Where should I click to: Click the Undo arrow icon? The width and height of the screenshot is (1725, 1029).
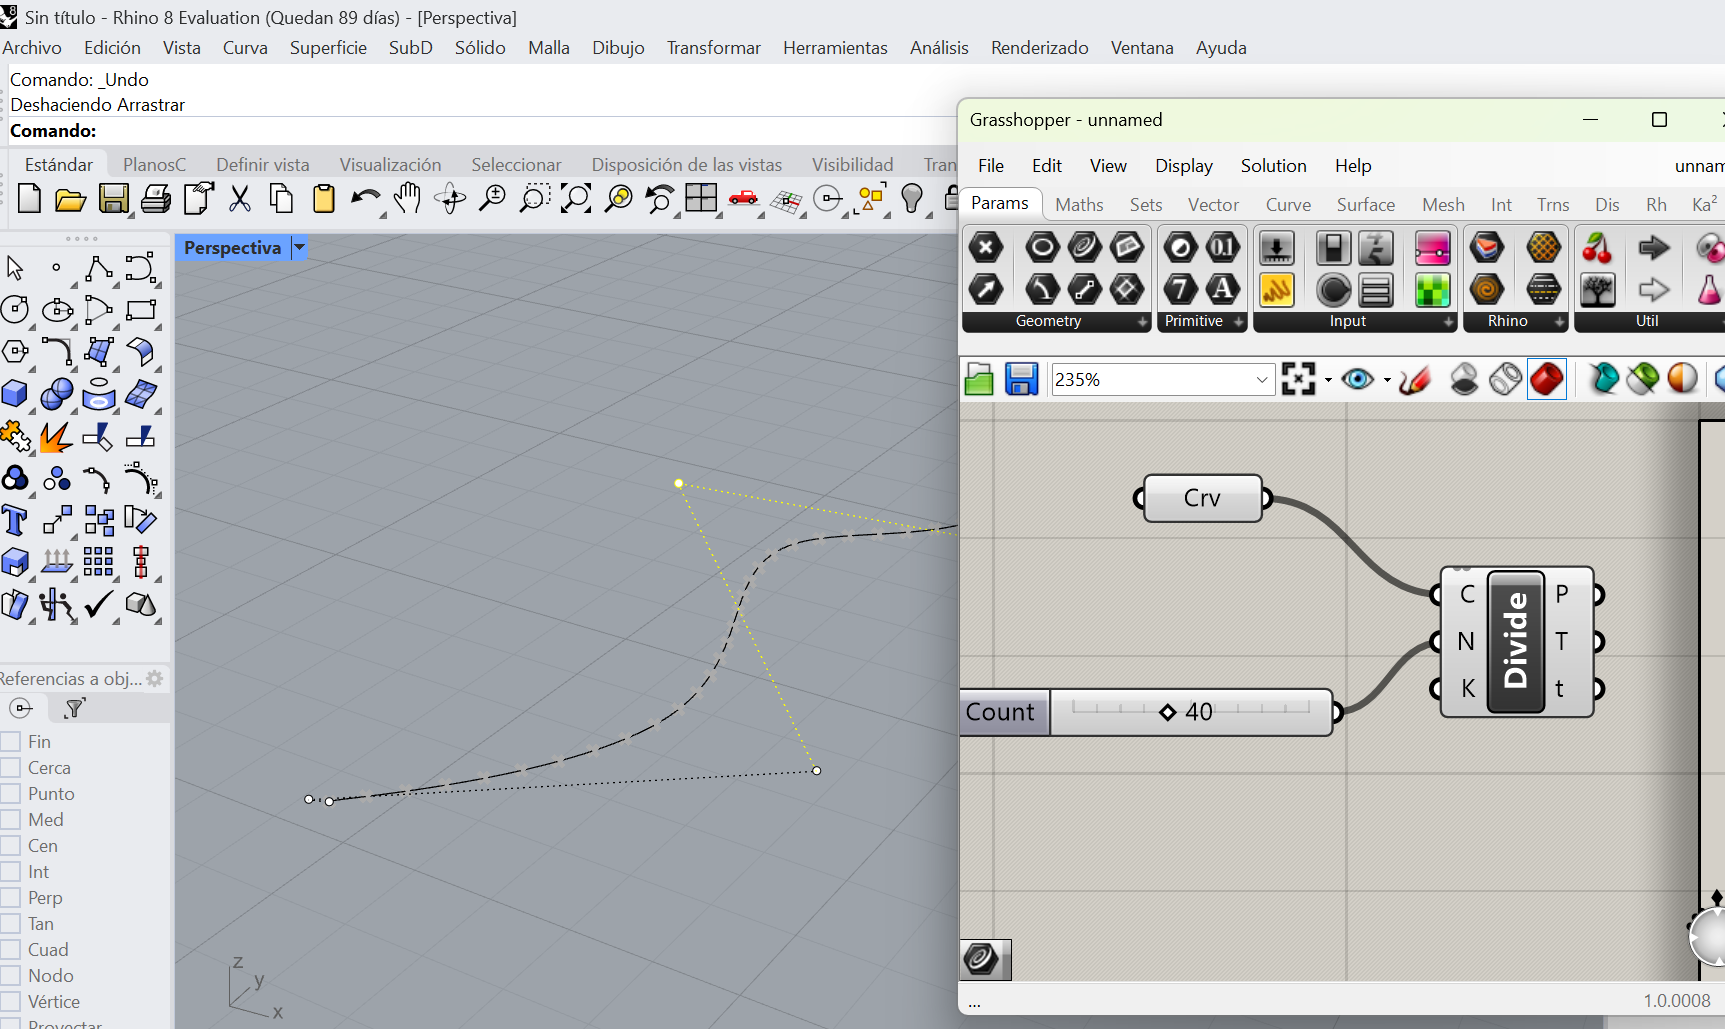(364, 199)
